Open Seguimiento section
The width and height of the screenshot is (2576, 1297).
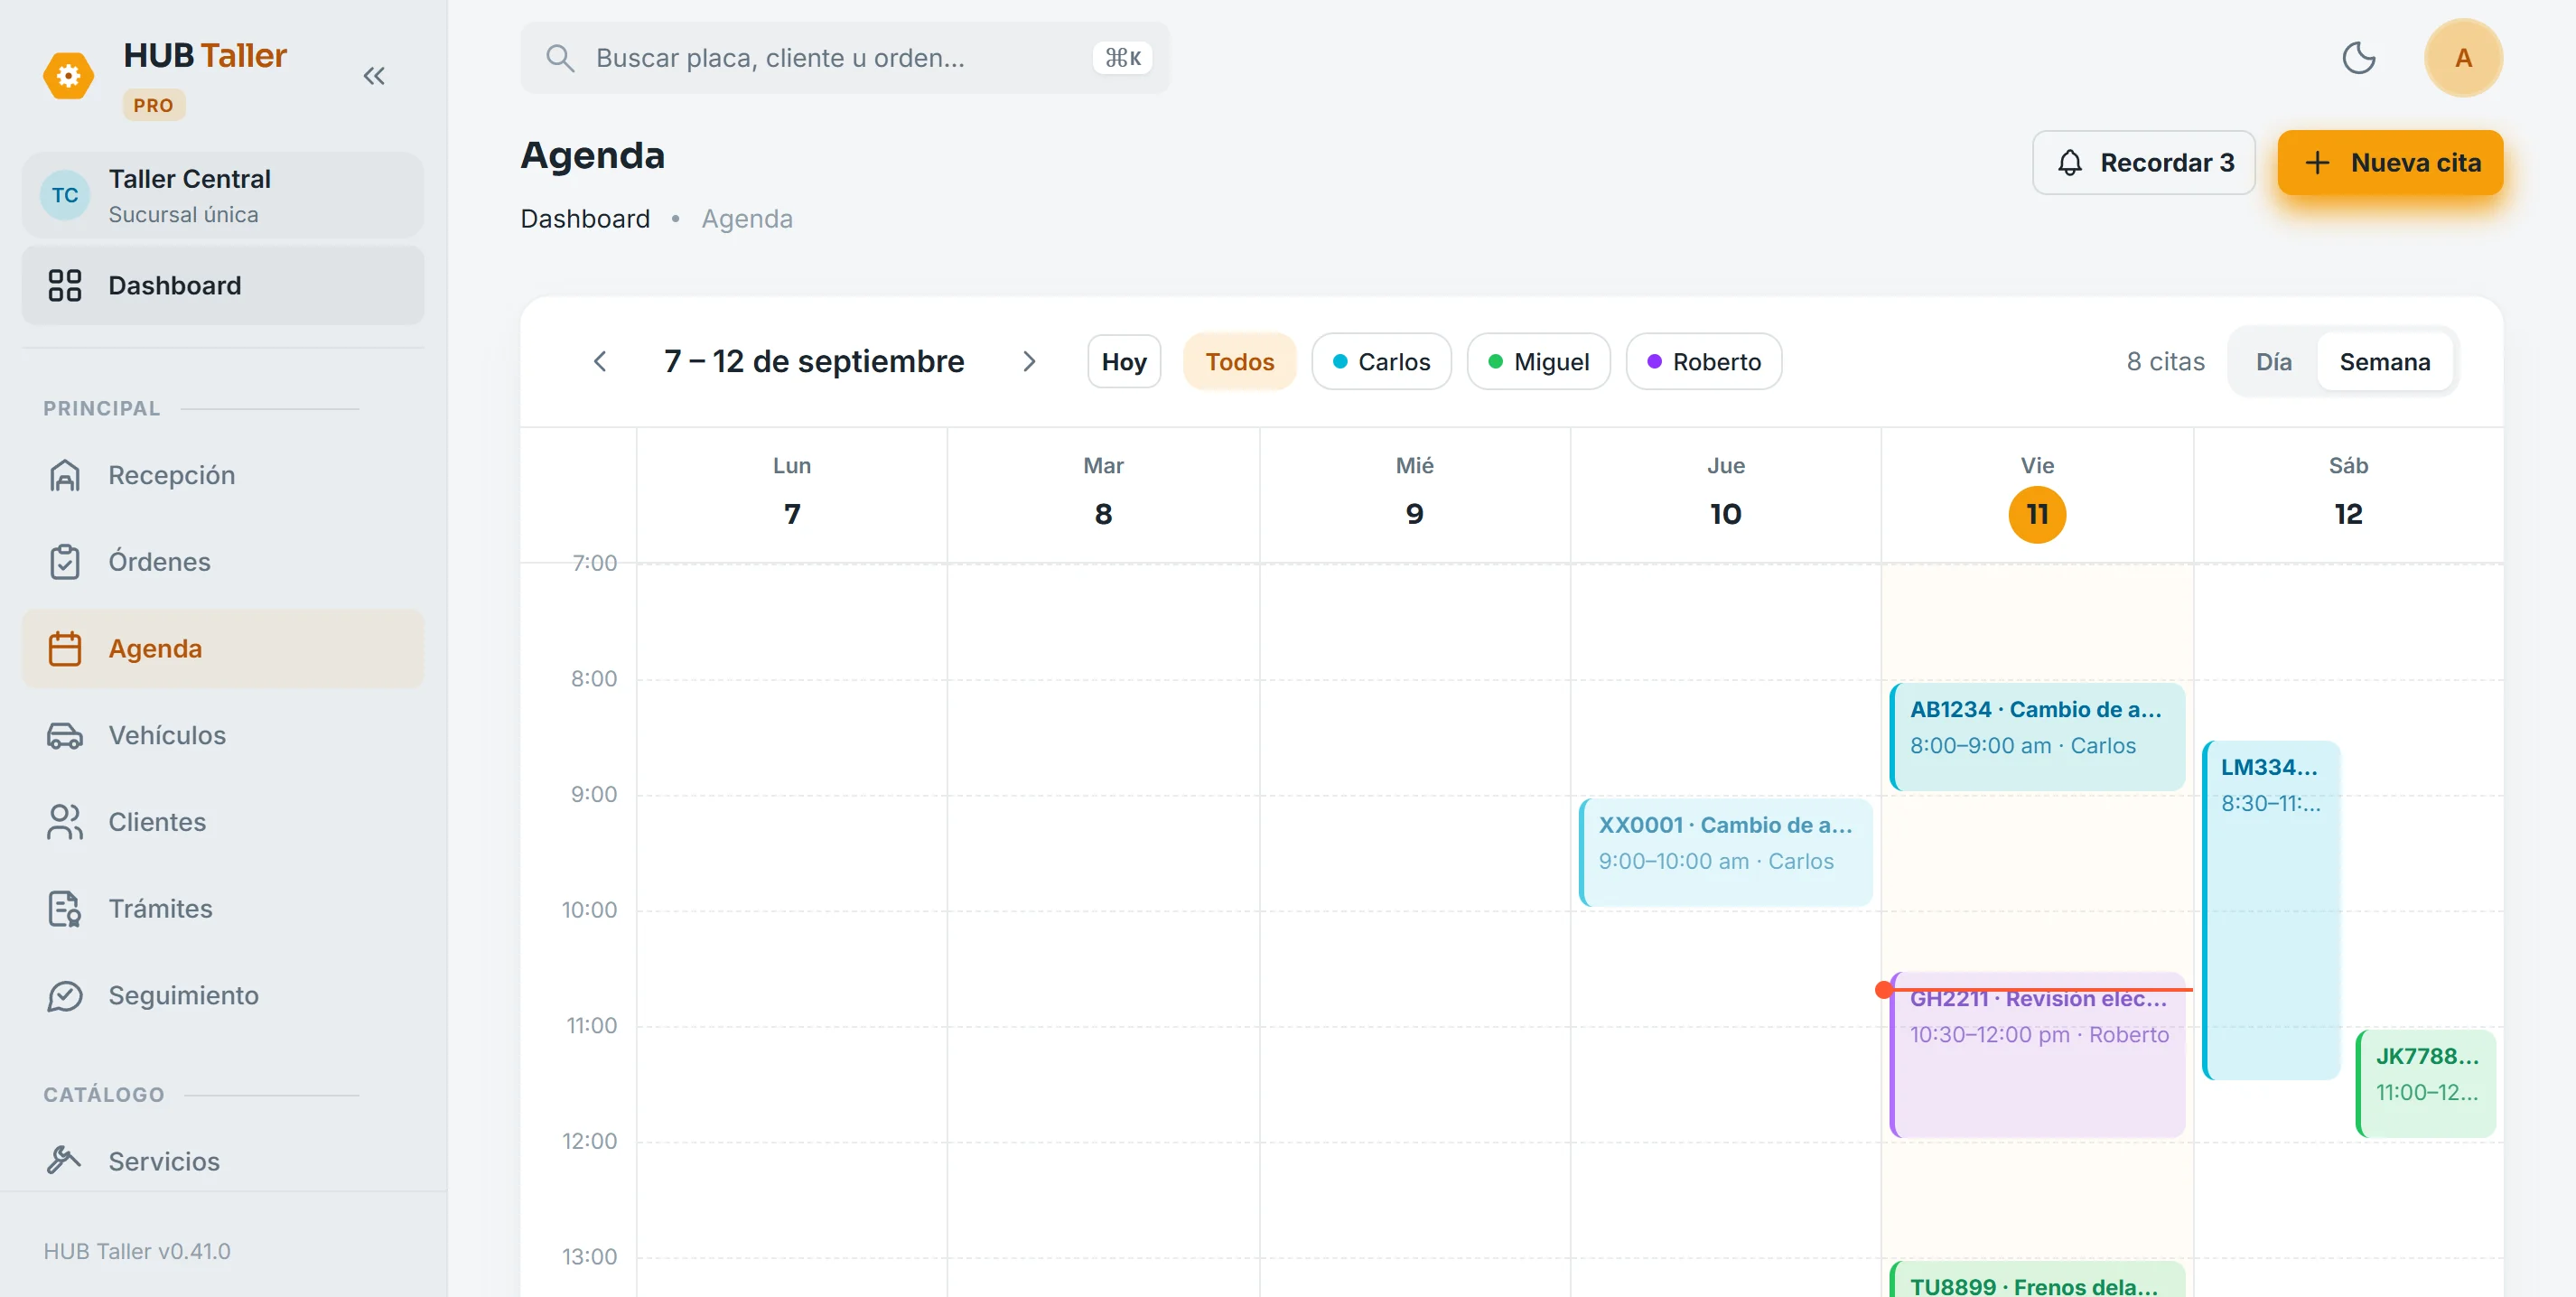(223, 995)
